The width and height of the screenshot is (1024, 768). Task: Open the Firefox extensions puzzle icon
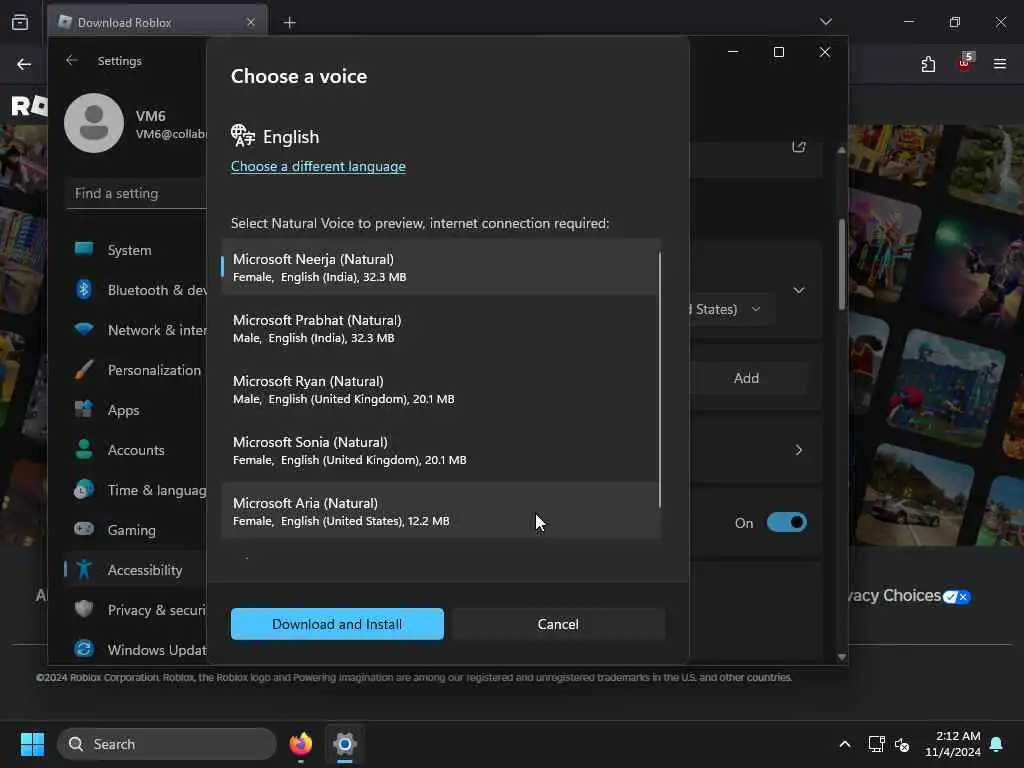tap(928, 64)
